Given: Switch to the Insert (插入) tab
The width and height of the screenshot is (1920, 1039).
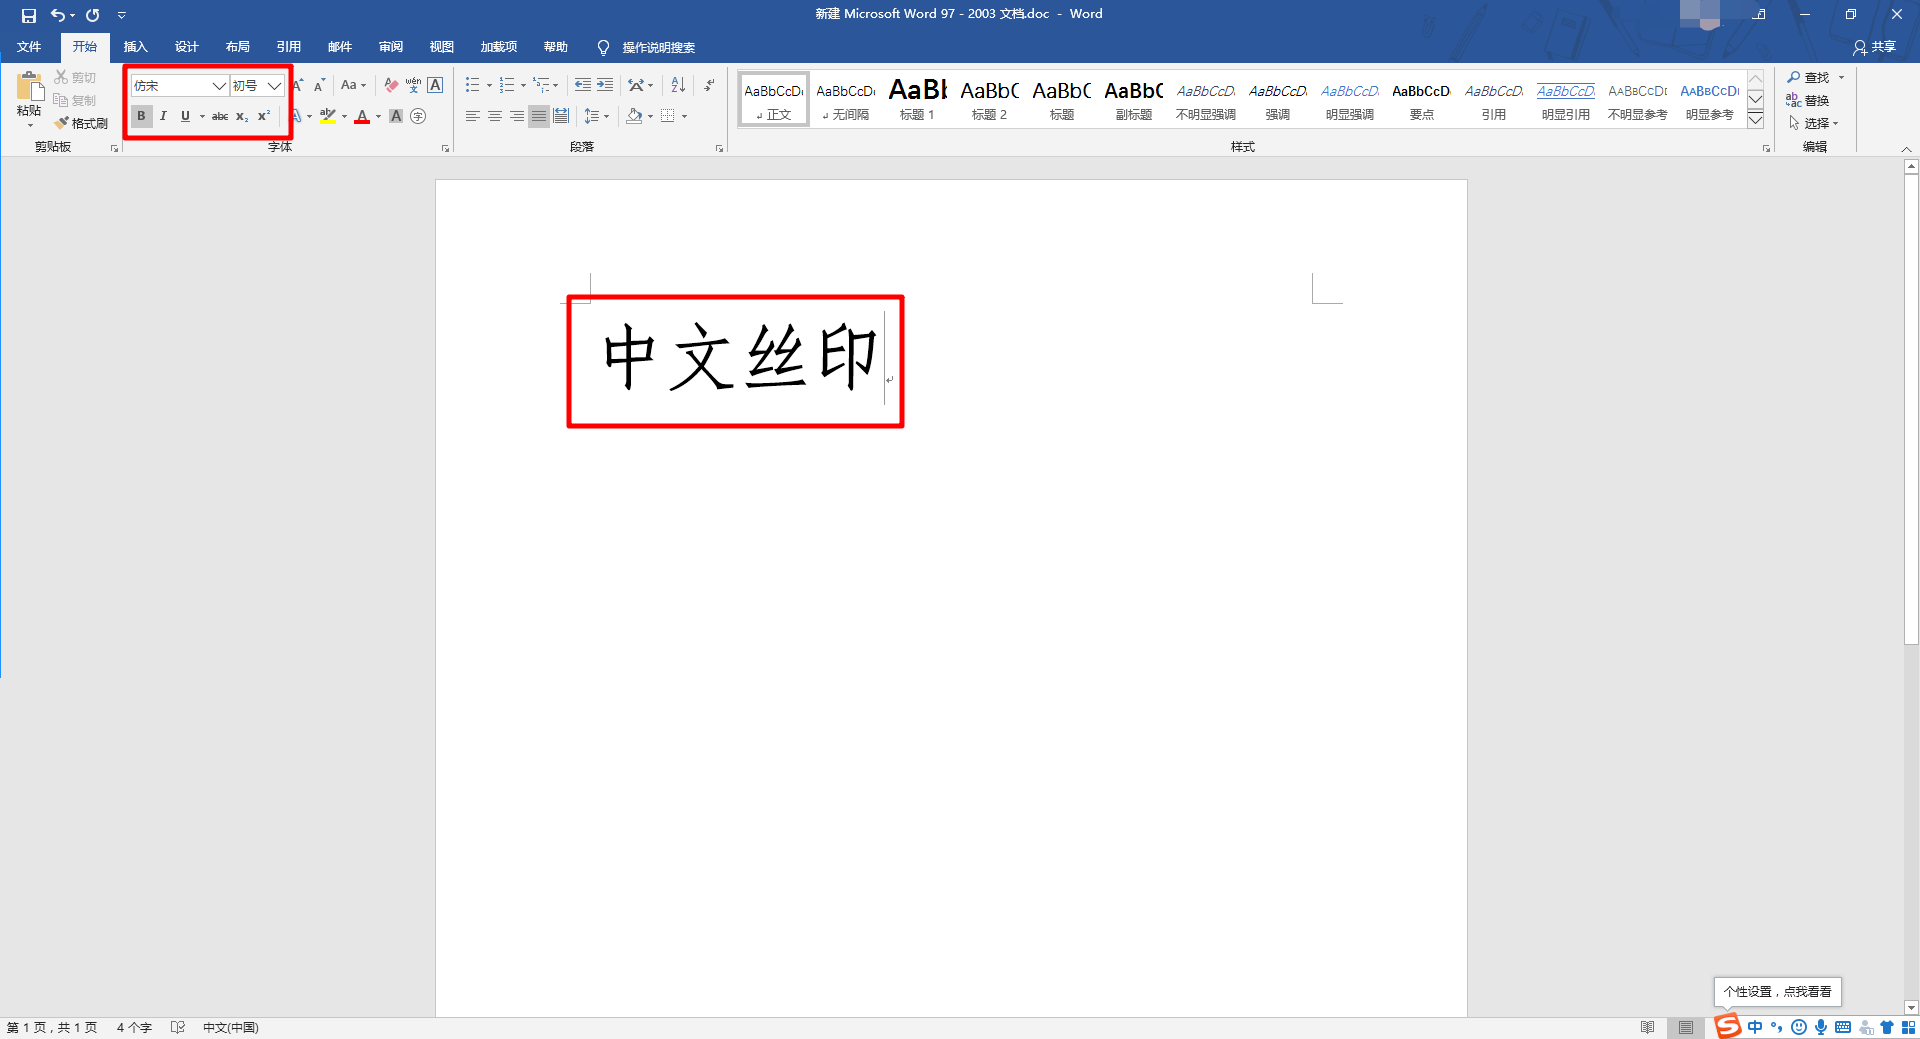Looking at the screenshot, I should pyautogui.click(x=136, y=47).
